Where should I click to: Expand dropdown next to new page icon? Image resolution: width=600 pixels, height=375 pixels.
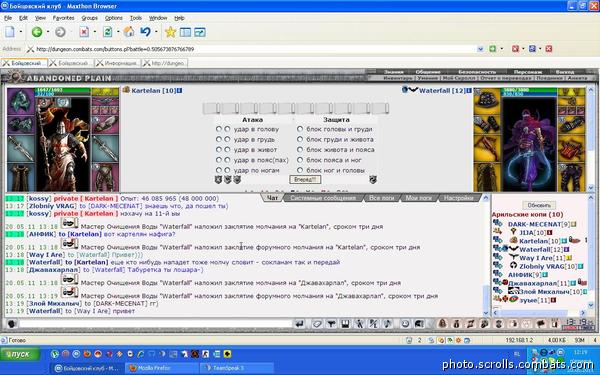point(21,32)
